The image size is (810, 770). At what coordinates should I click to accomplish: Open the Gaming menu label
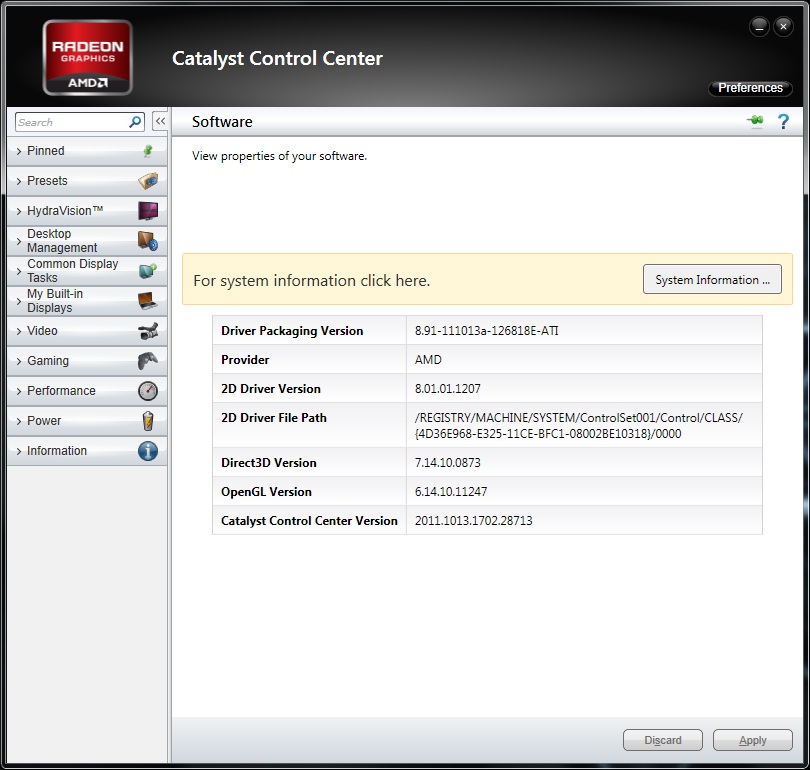point(48,360)
